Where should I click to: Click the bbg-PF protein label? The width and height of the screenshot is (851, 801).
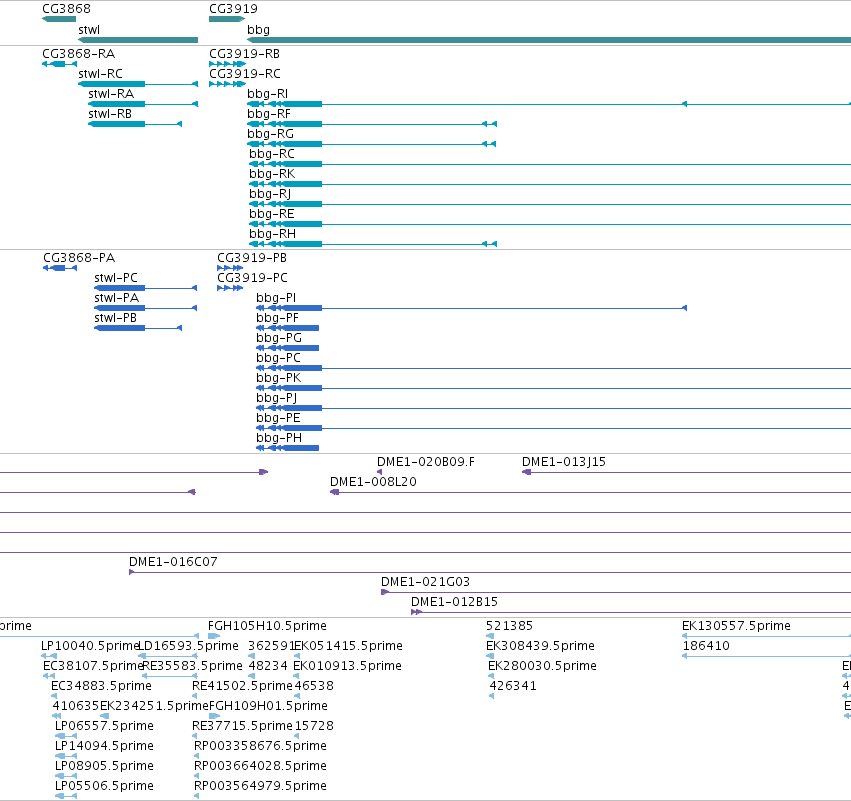pyautogui.click(x=277, y=318)
